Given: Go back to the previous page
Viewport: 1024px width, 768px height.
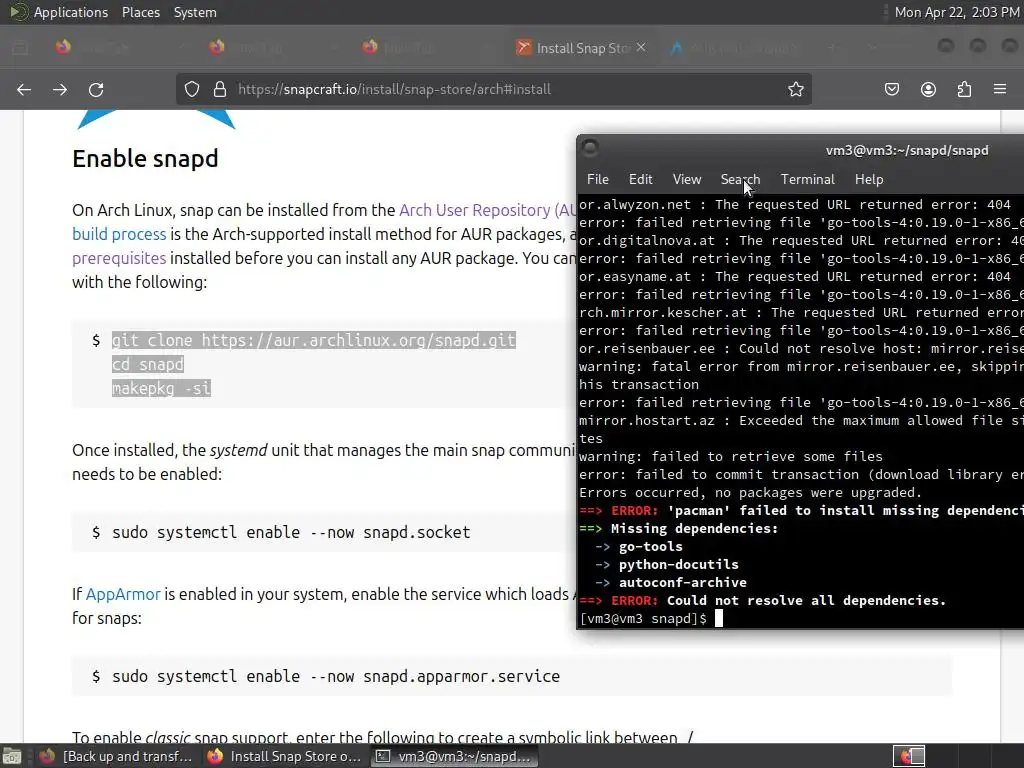Looking at the screenshot, I should tap(24, 89).
